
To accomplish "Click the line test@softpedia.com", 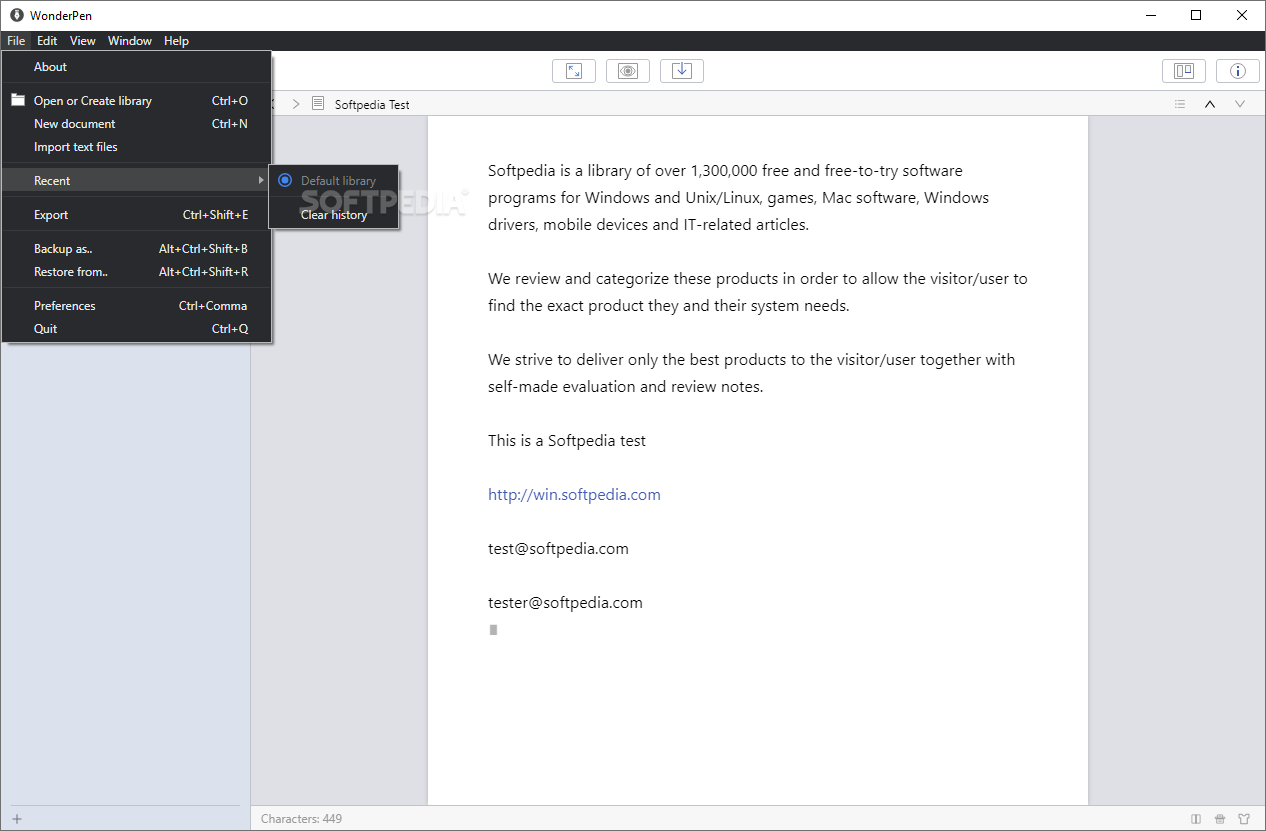I will [558, 549].
